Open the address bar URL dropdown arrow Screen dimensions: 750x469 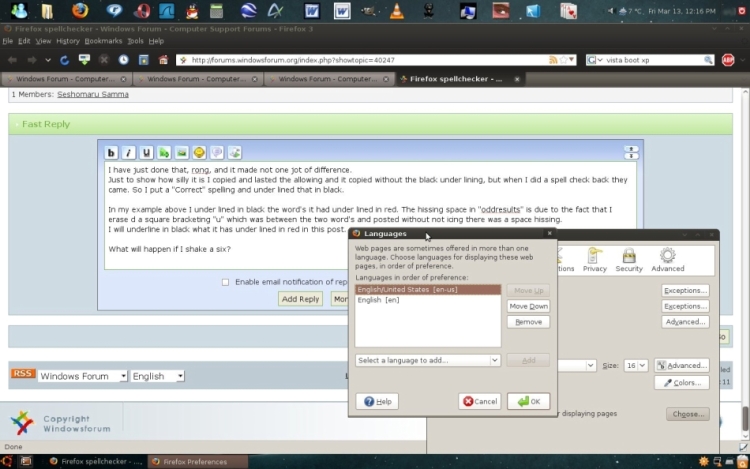click(x=572, y=60)
